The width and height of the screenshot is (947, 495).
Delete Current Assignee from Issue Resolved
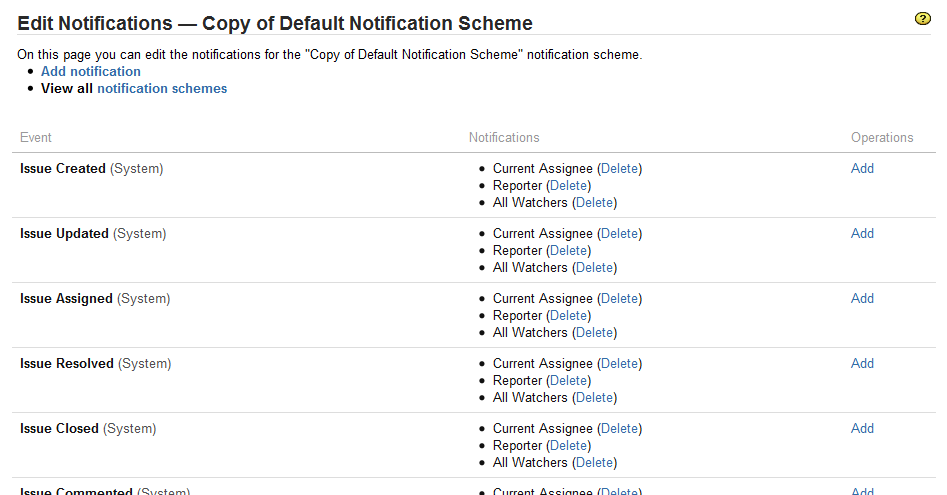(x=619, y=364)
